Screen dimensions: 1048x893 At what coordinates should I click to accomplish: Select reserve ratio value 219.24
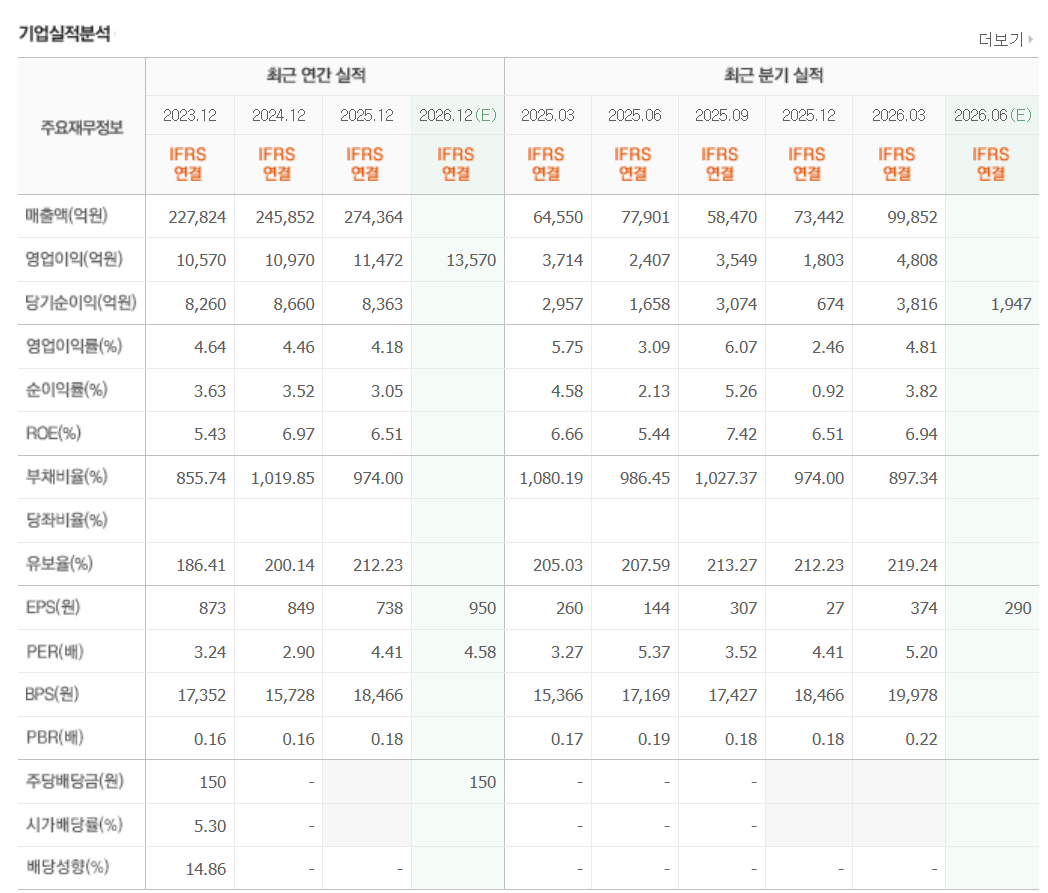(x=912, y=565)
